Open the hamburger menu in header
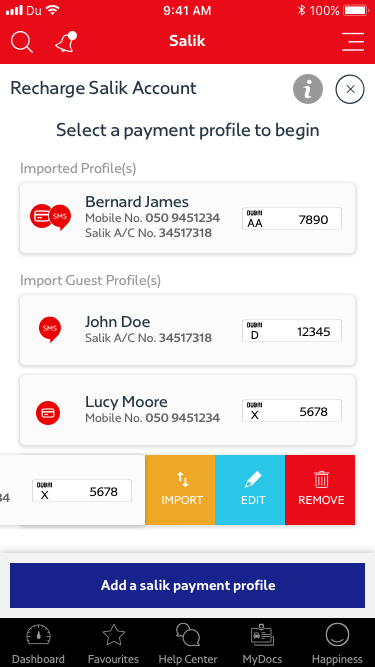This screenshot has width=375, height=667. [353, 42]
